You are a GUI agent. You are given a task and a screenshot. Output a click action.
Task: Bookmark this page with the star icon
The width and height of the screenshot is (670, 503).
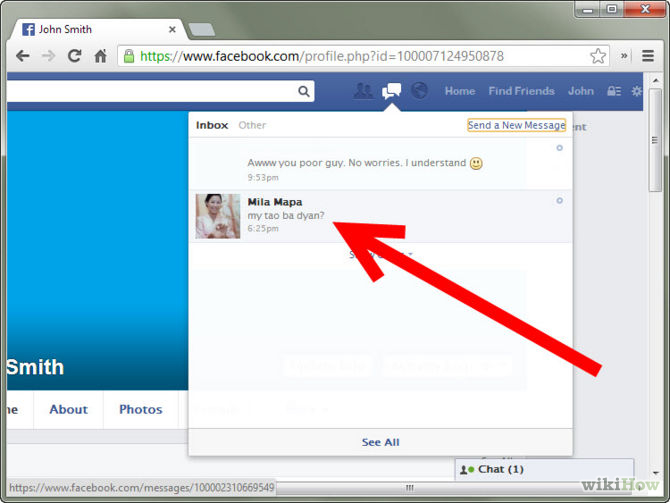pos(598,56)
